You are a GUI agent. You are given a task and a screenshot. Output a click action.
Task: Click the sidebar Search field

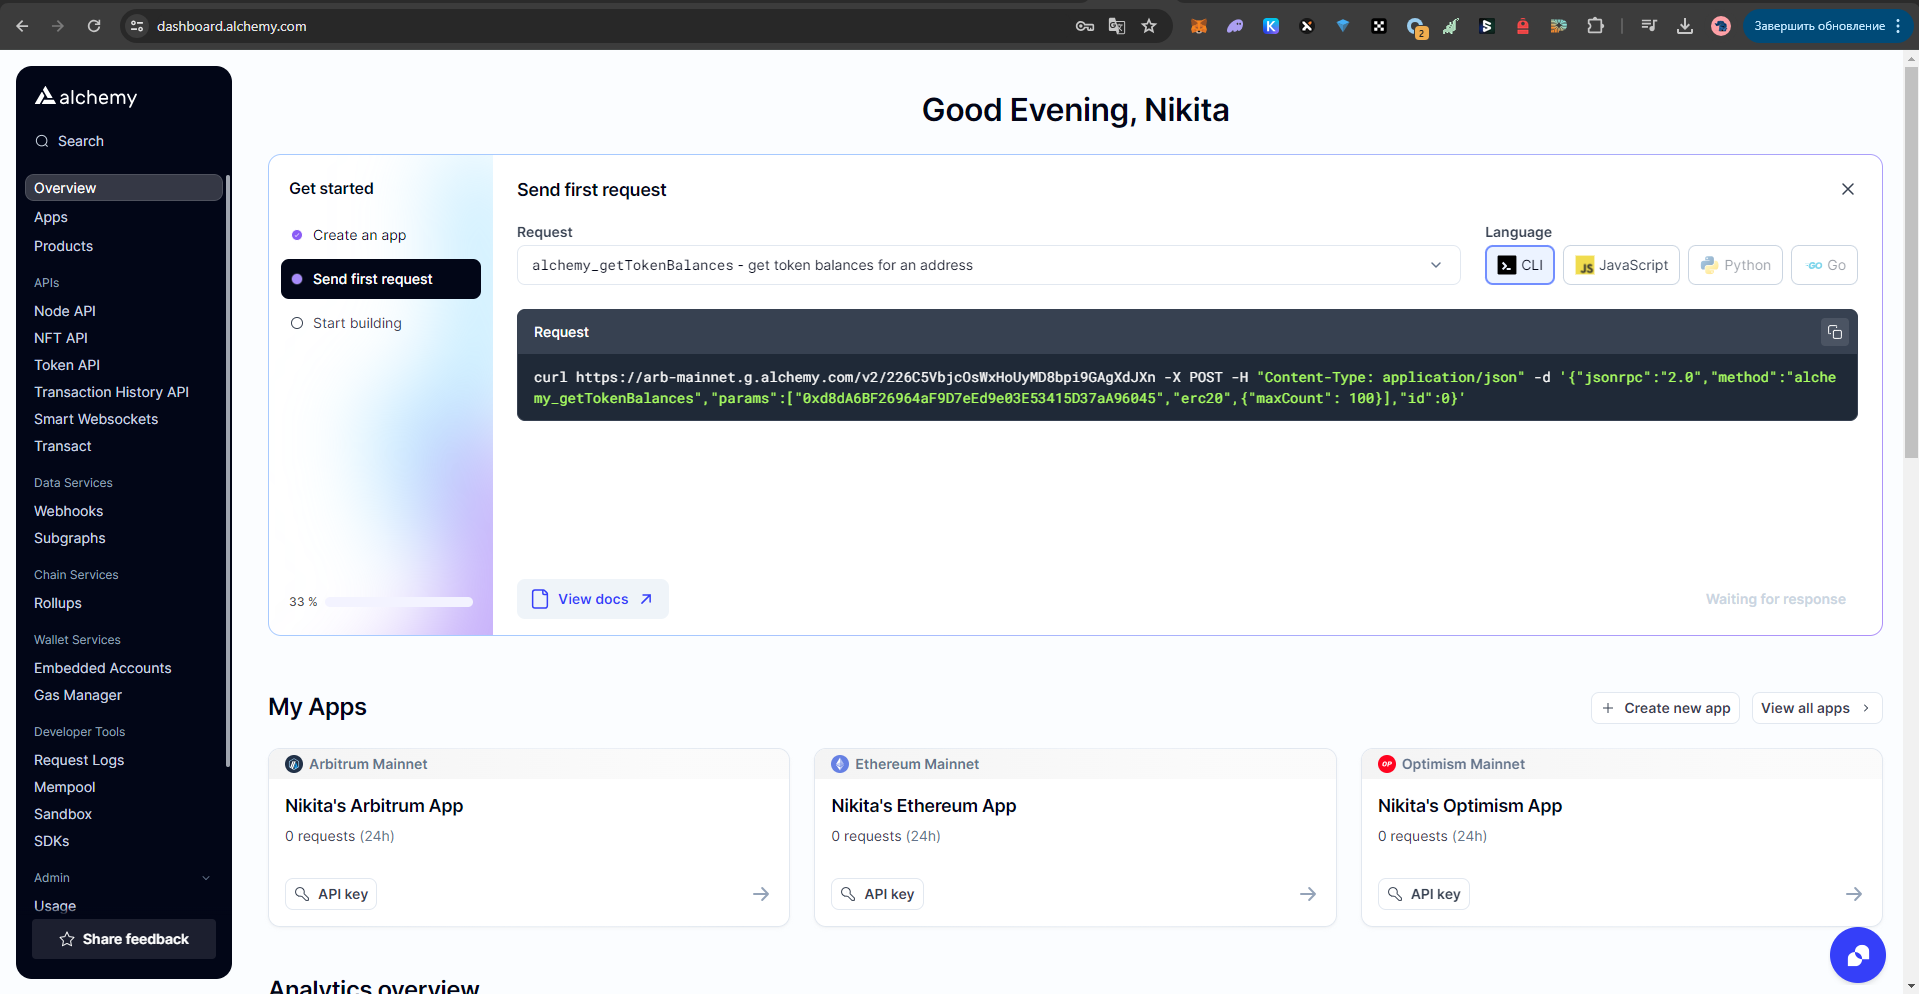tap(81, 141)
